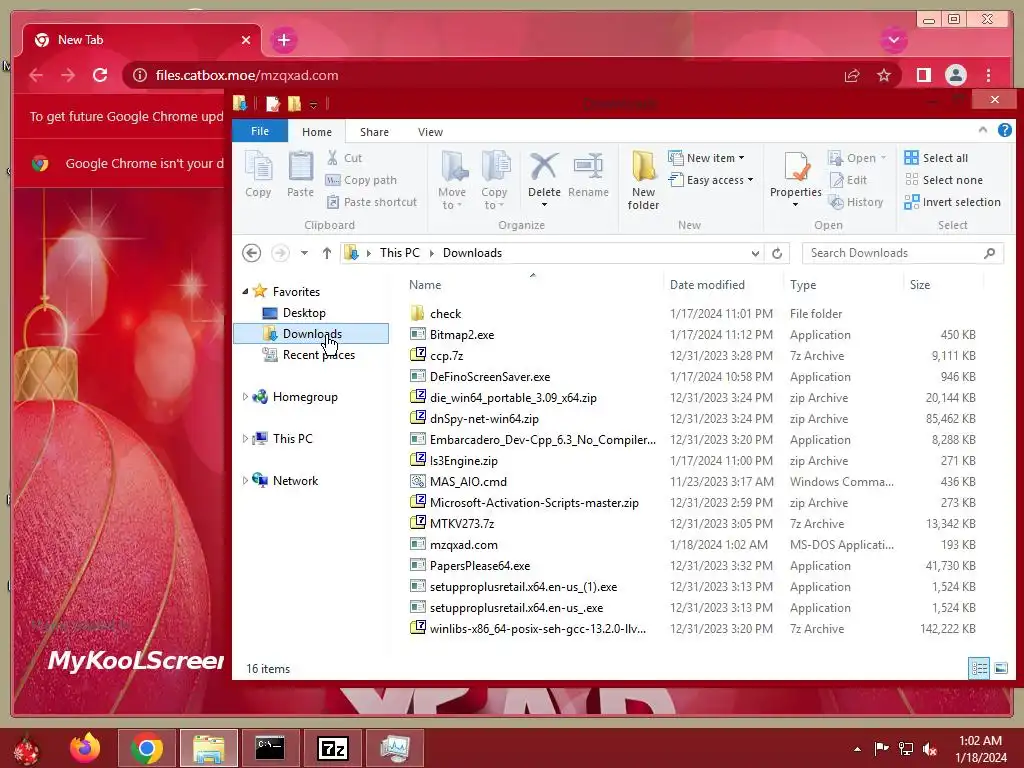This screenshot has height=768, width=1024.
Task: Click the Chrome address bar URL
Action: point(247,75)
